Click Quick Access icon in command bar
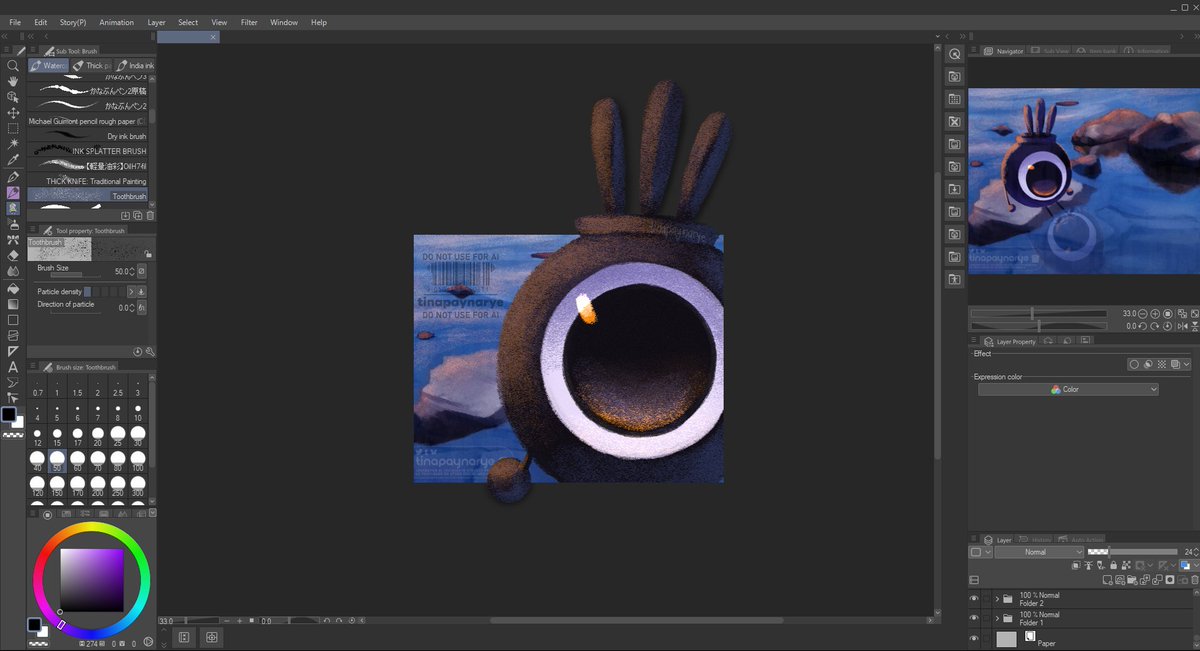This screenshot has height=651, width=1200. tap(955, 54)
